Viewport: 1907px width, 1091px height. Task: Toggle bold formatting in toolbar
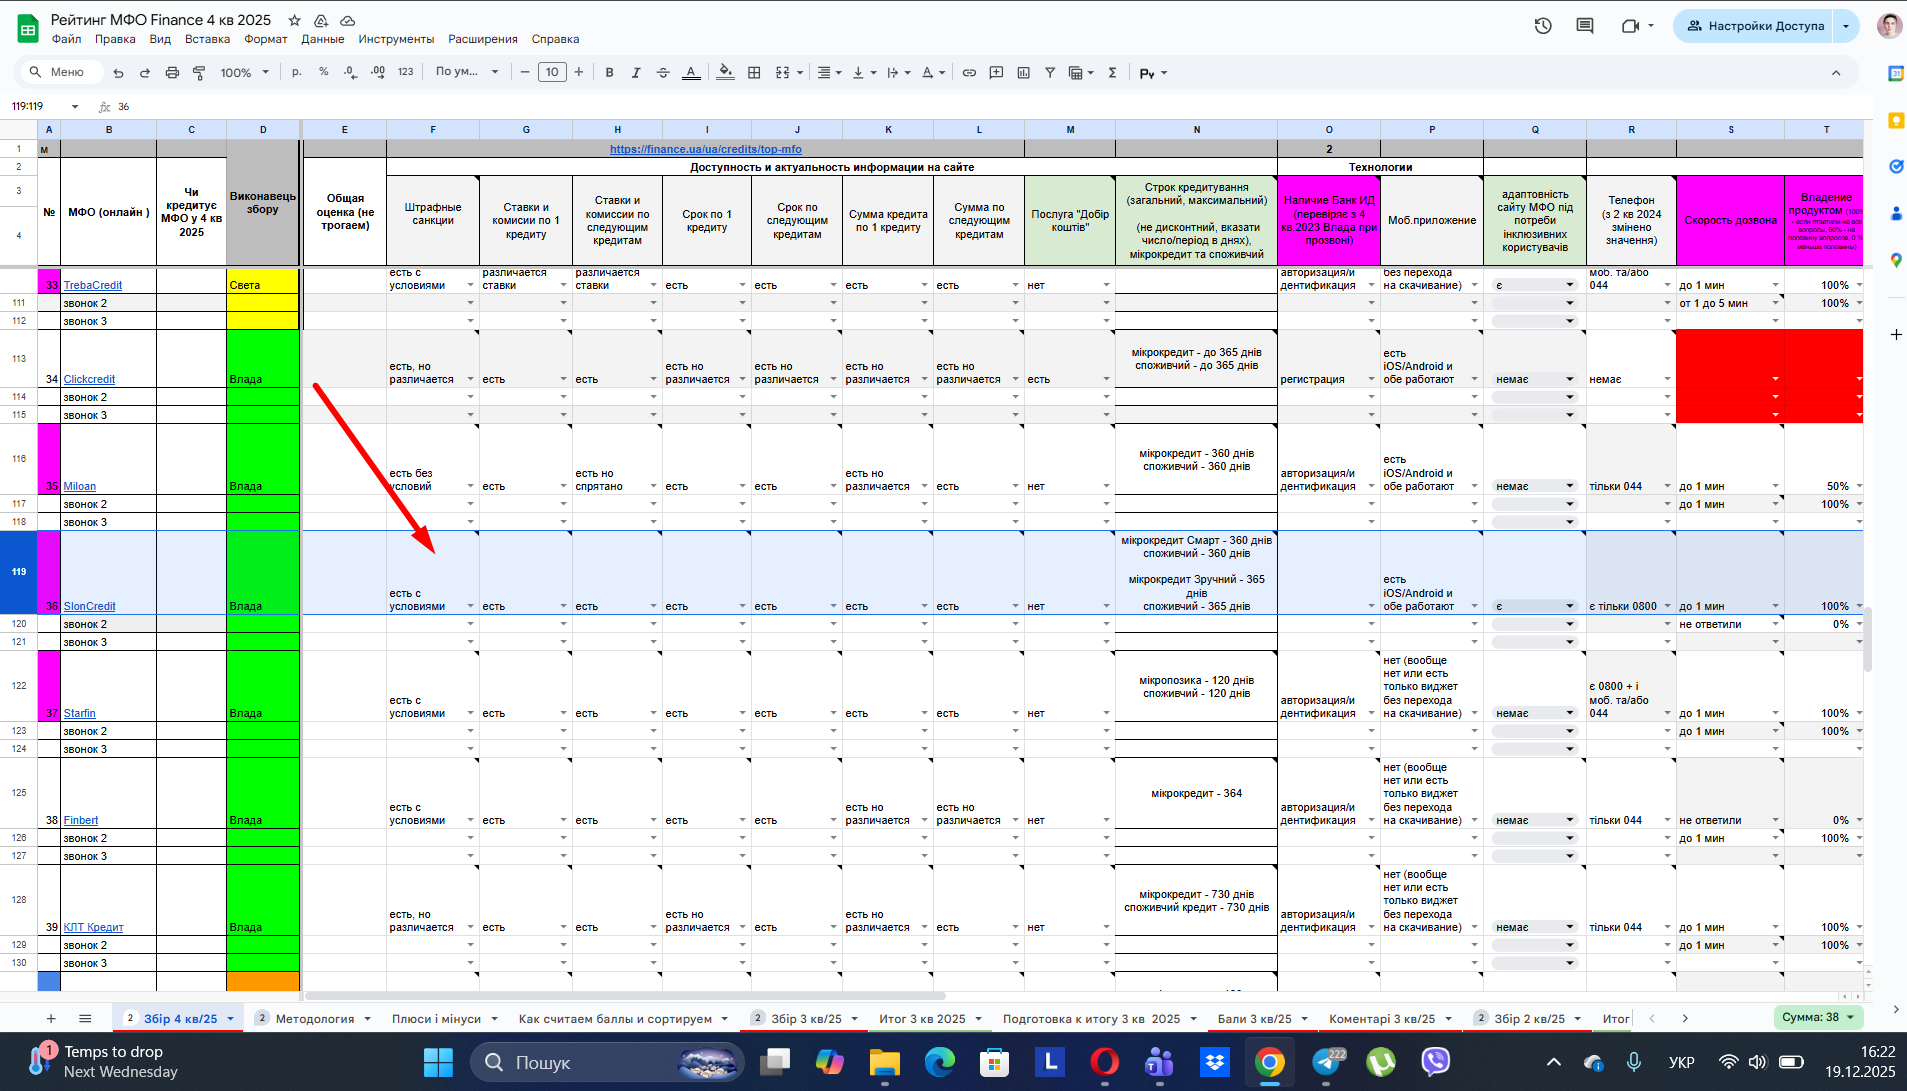pos(609,72)
